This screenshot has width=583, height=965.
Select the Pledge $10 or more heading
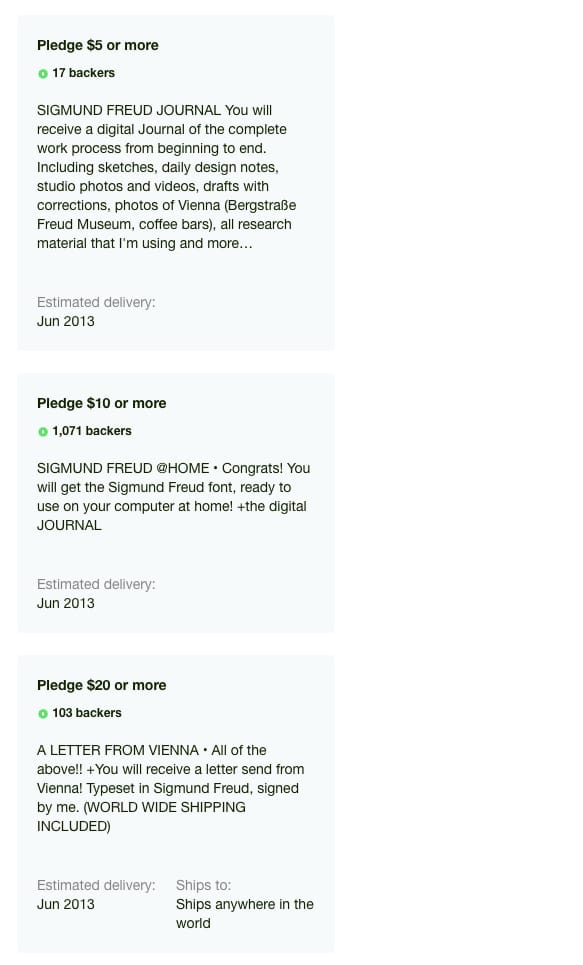tap(102, 403)
